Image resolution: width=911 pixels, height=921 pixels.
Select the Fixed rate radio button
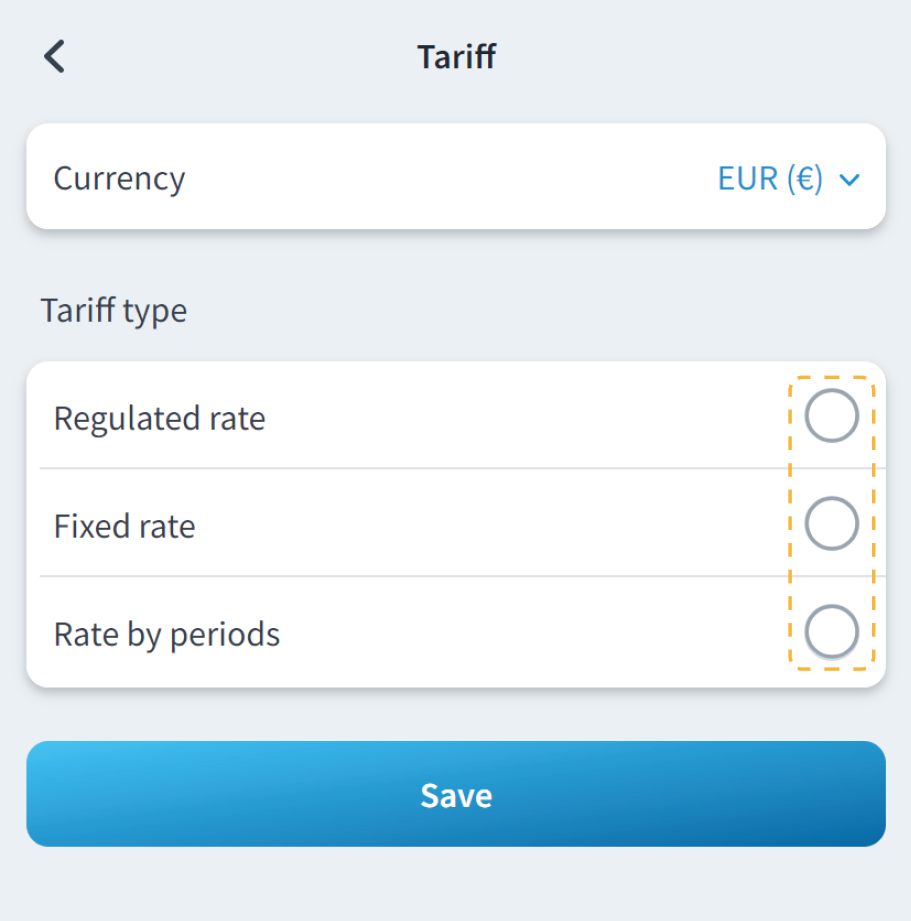pos(831,524)
